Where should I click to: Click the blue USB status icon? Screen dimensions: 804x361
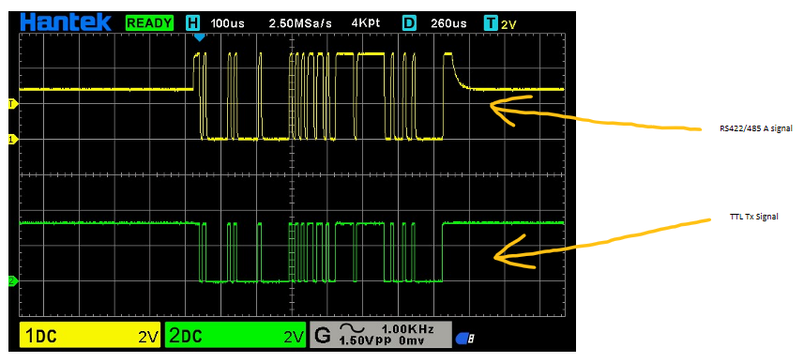464,338
